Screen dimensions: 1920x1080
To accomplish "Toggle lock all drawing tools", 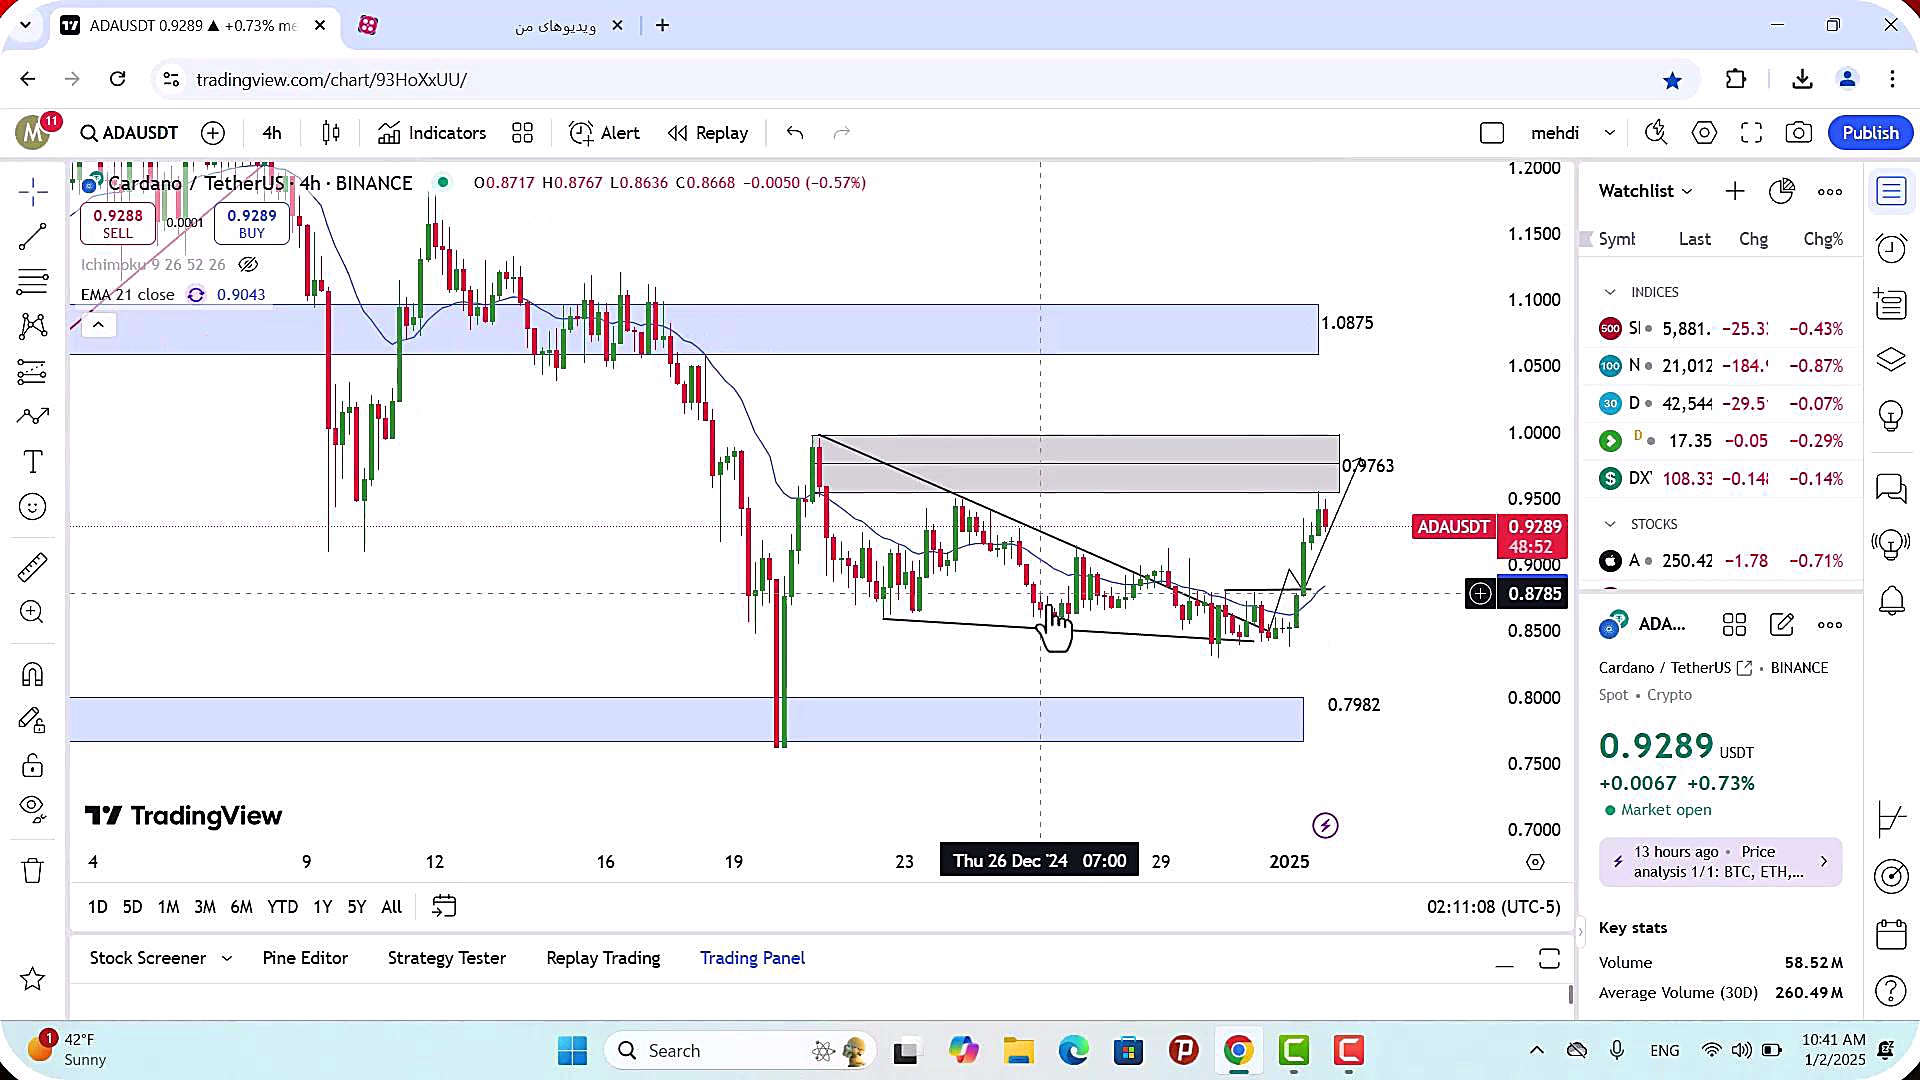I will (x=32, y=766).
